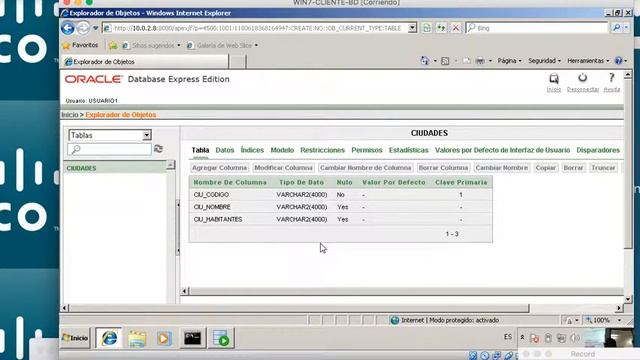Open Valores por Defecto de Interfaz de Usuario tab

[502, 150]
